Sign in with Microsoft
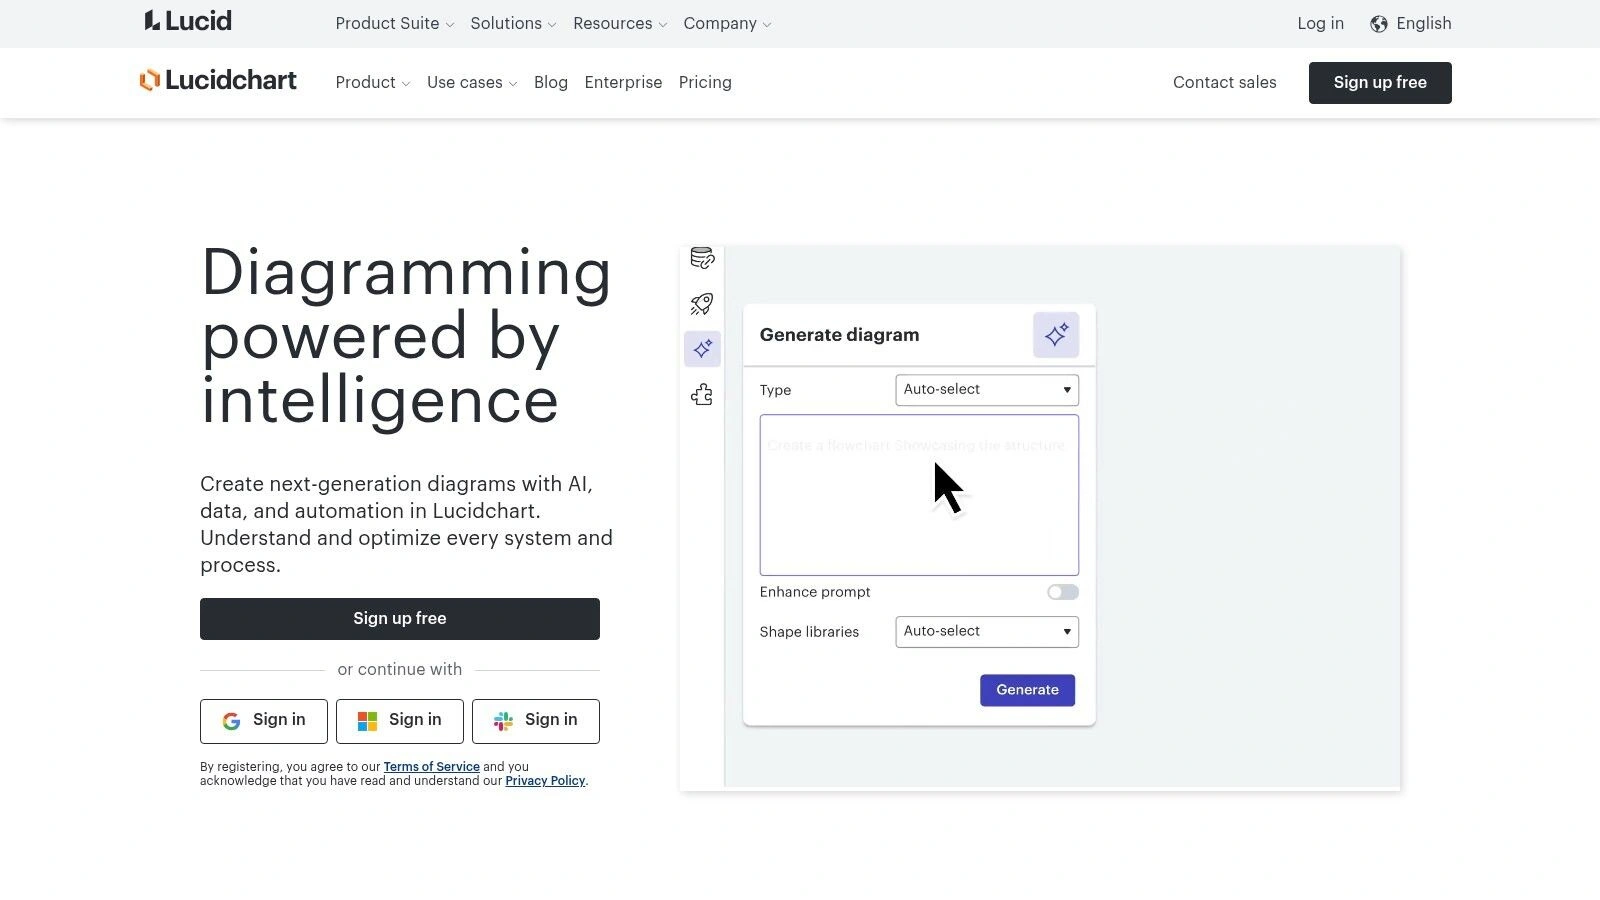The image size is (1600, 900). point(399,720)
